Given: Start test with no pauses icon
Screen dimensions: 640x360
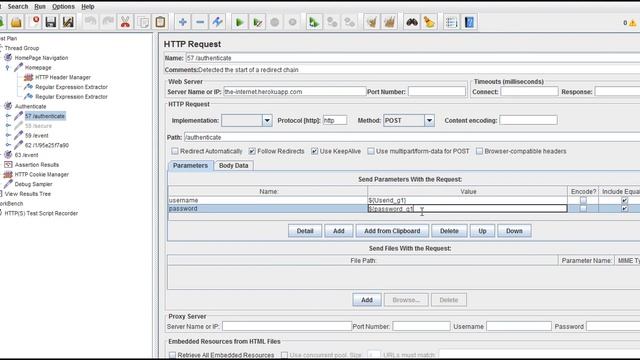Looking at the screenshot, I should pos(257,22).
